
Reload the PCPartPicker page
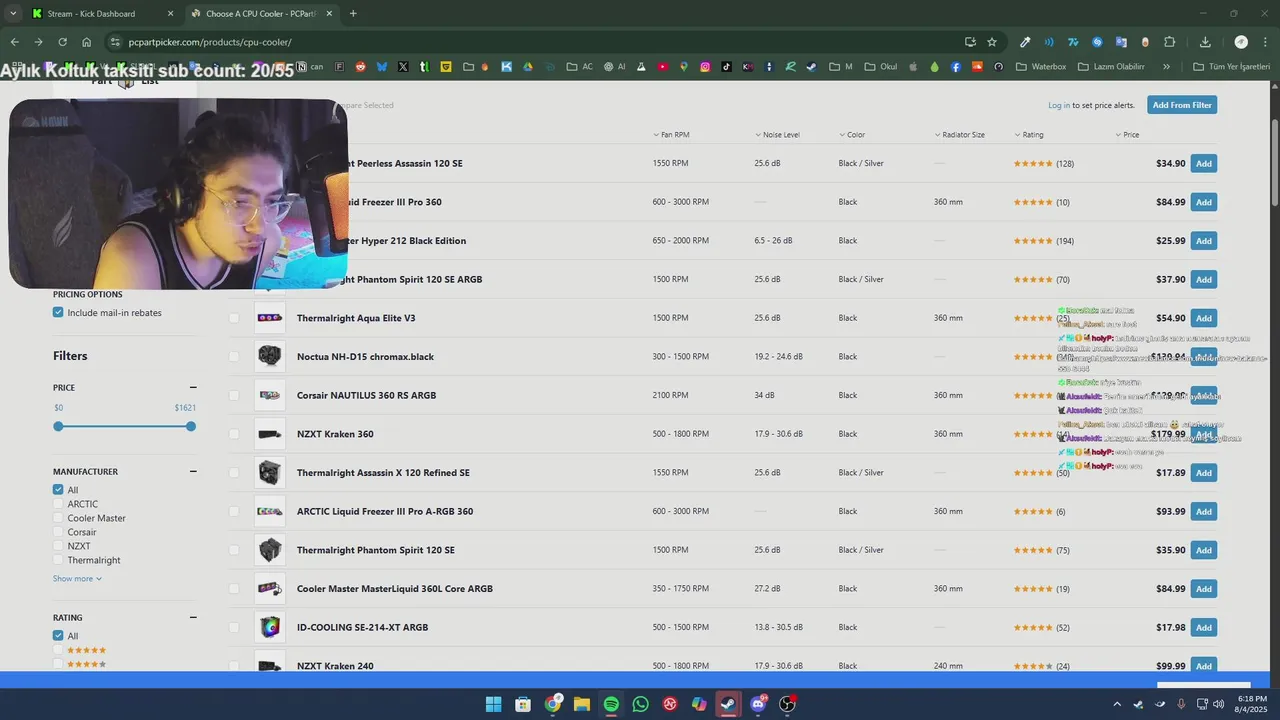pyautogui.click(x=62, y=42)
